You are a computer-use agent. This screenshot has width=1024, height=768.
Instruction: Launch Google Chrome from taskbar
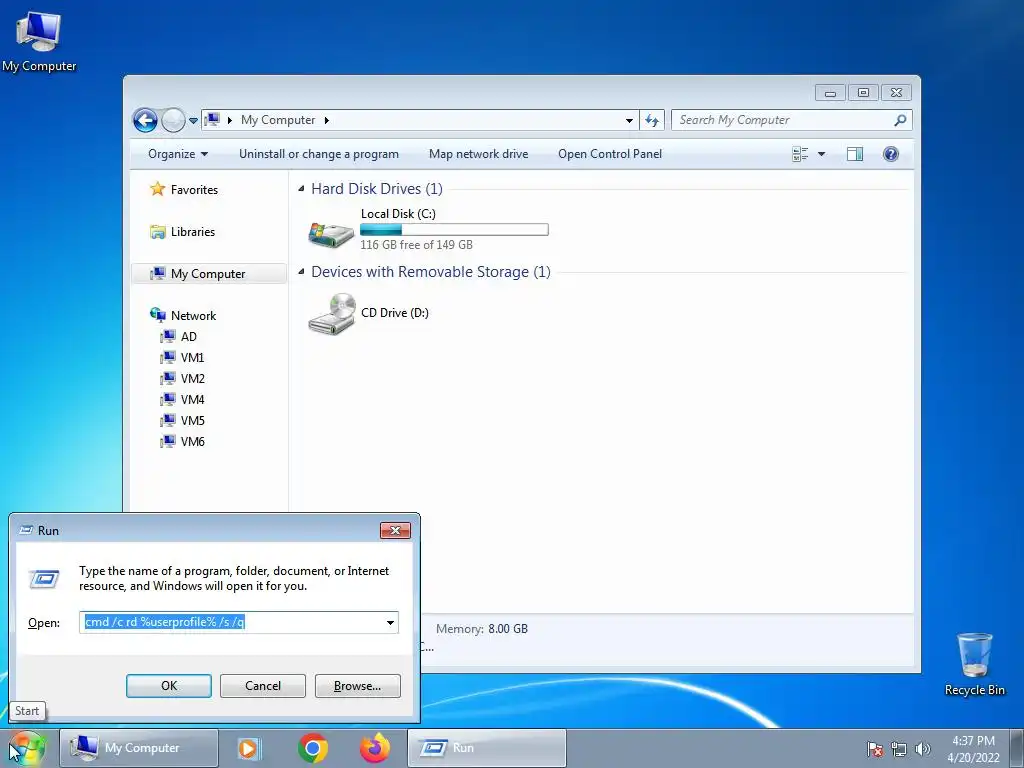(x=313, y=748)
